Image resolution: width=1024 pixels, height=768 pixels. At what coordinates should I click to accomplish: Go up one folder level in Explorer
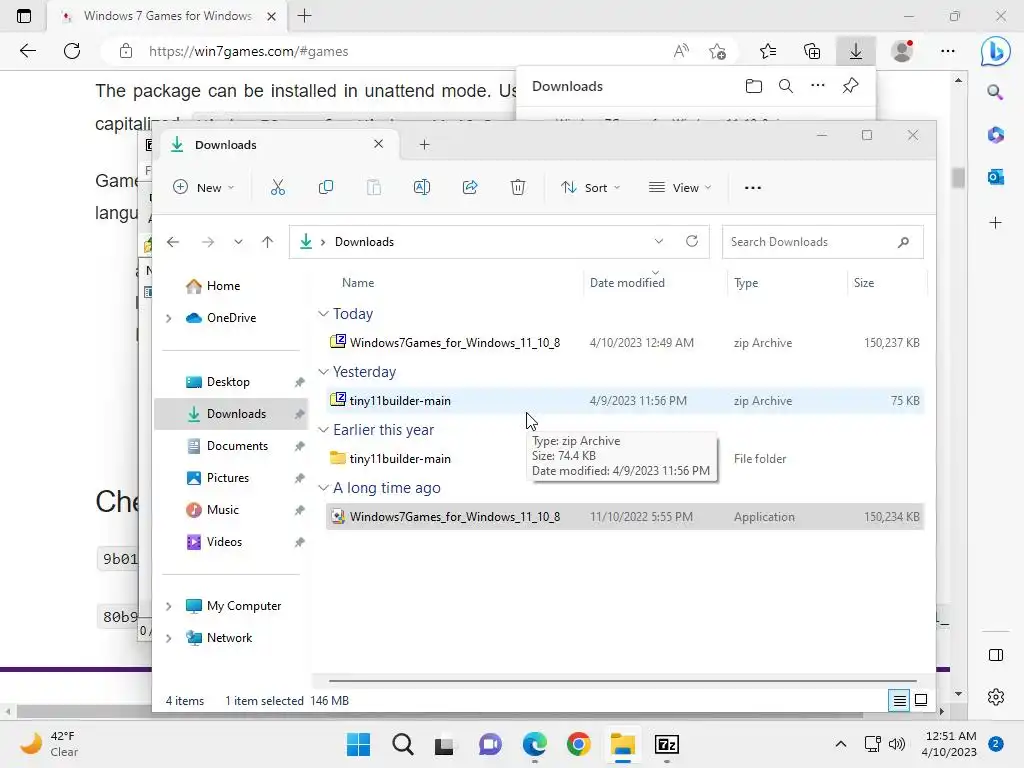coord(267,242)
